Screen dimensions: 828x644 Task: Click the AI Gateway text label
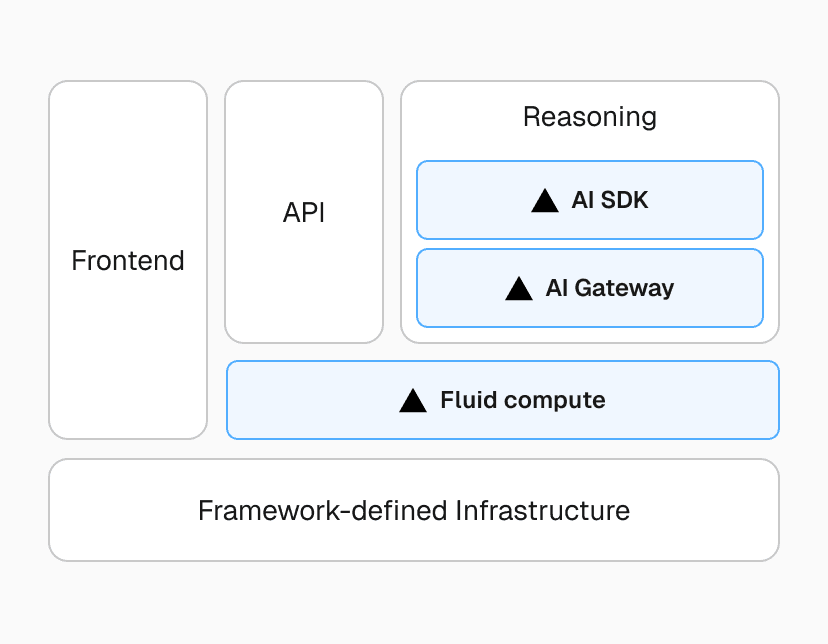coord(610,289)
